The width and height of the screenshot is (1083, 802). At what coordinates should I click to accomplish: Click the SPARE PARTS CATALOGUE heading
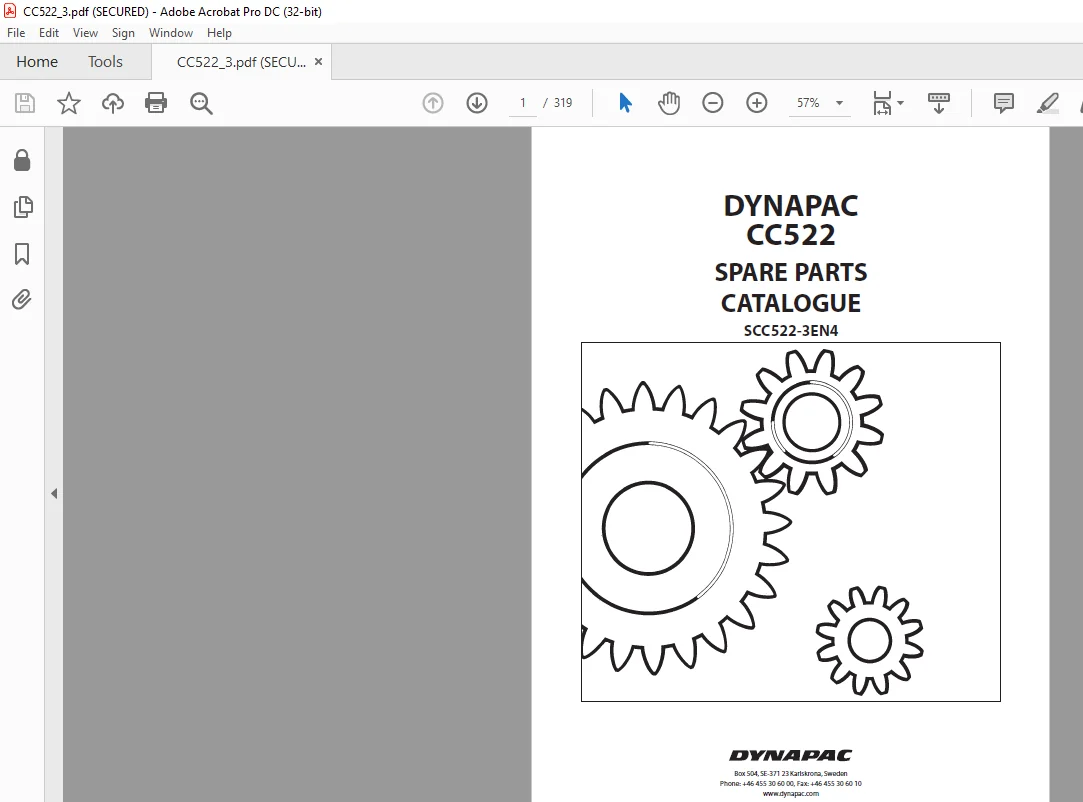point(791,287)
